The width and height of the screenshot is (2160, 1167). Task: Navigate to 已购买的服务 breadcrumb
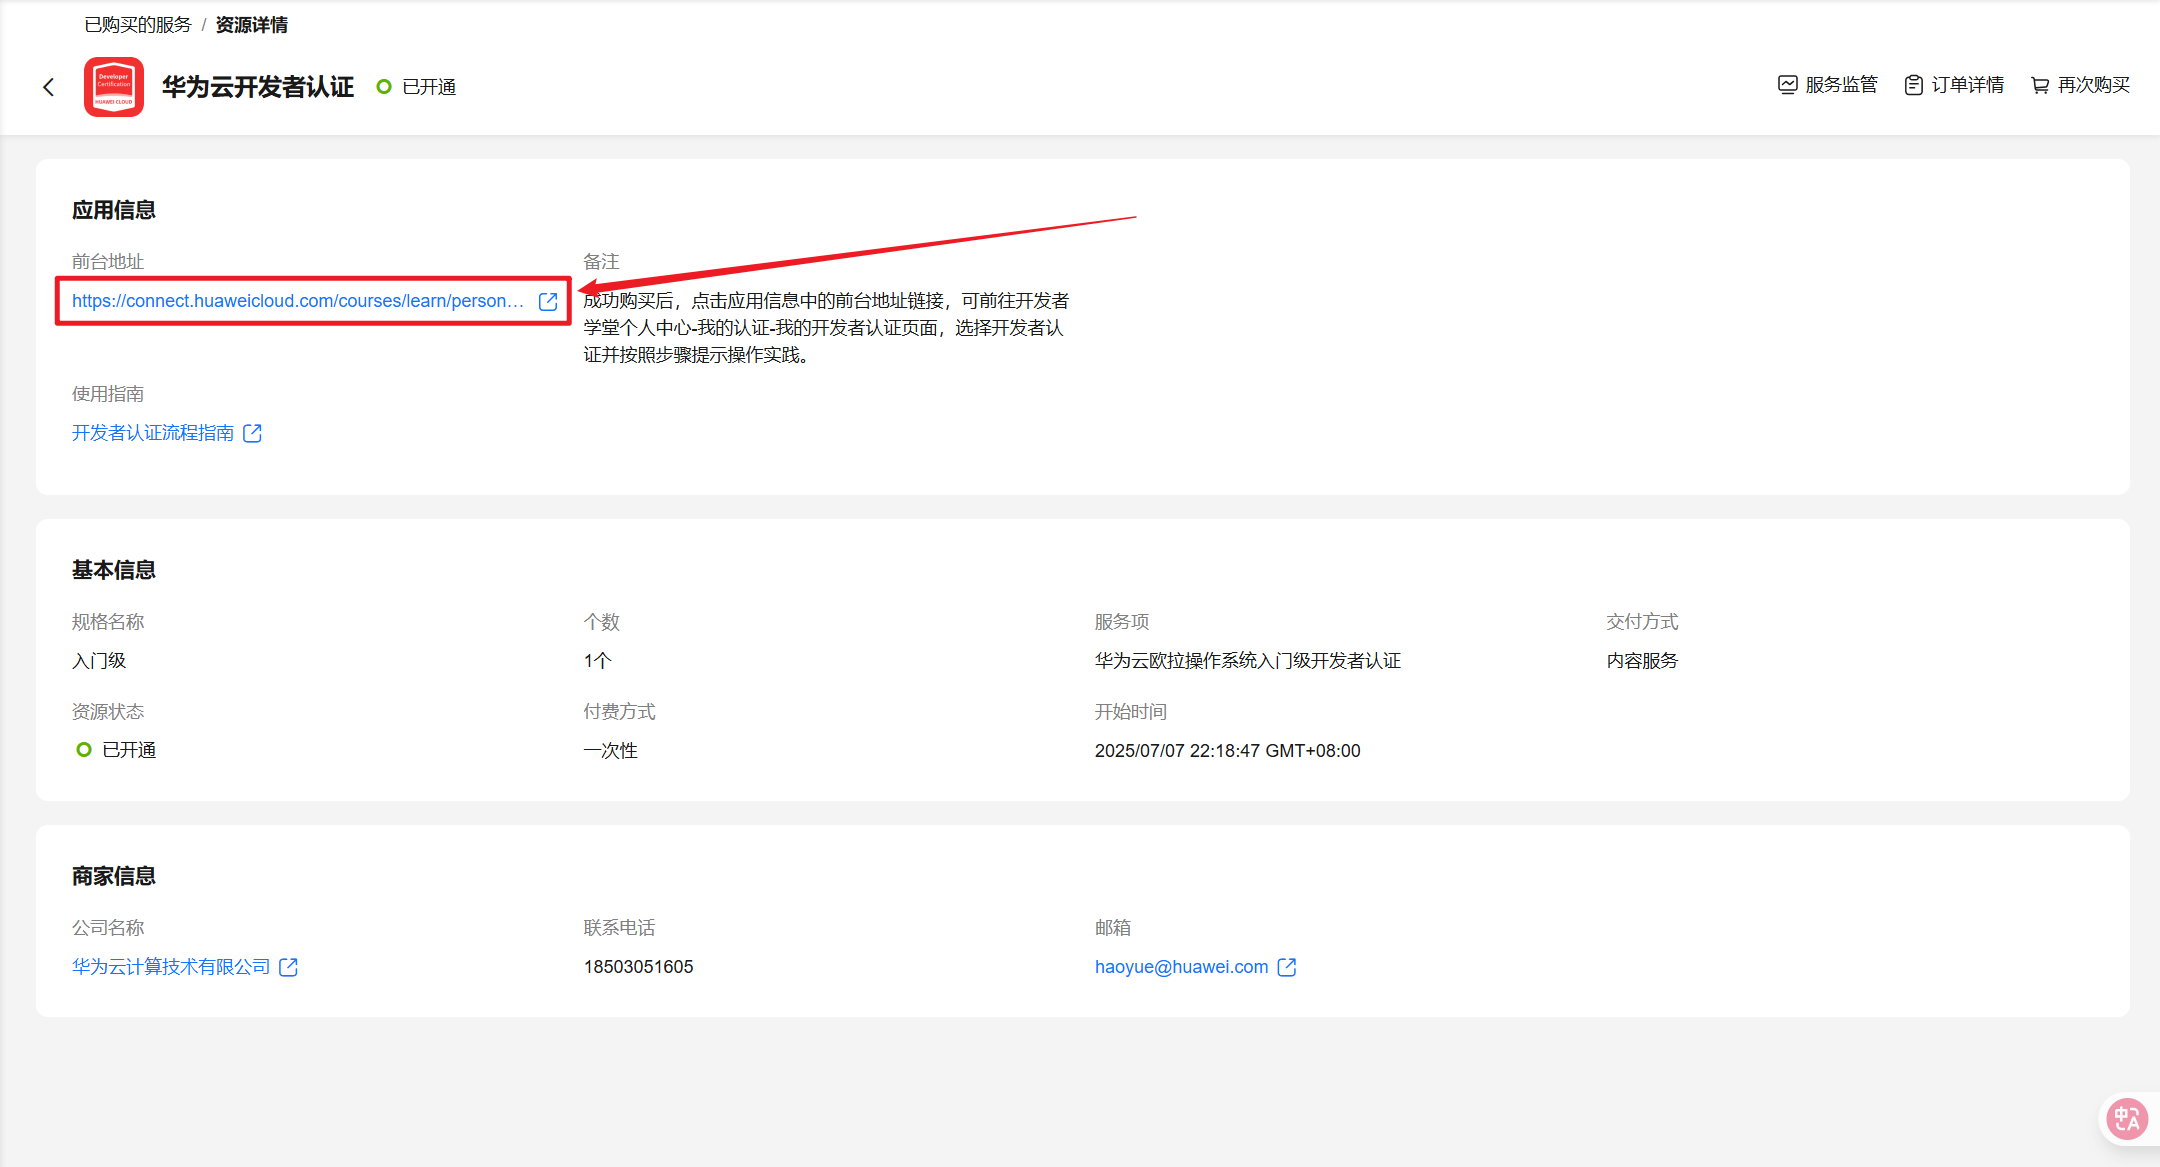coord(138,25)
